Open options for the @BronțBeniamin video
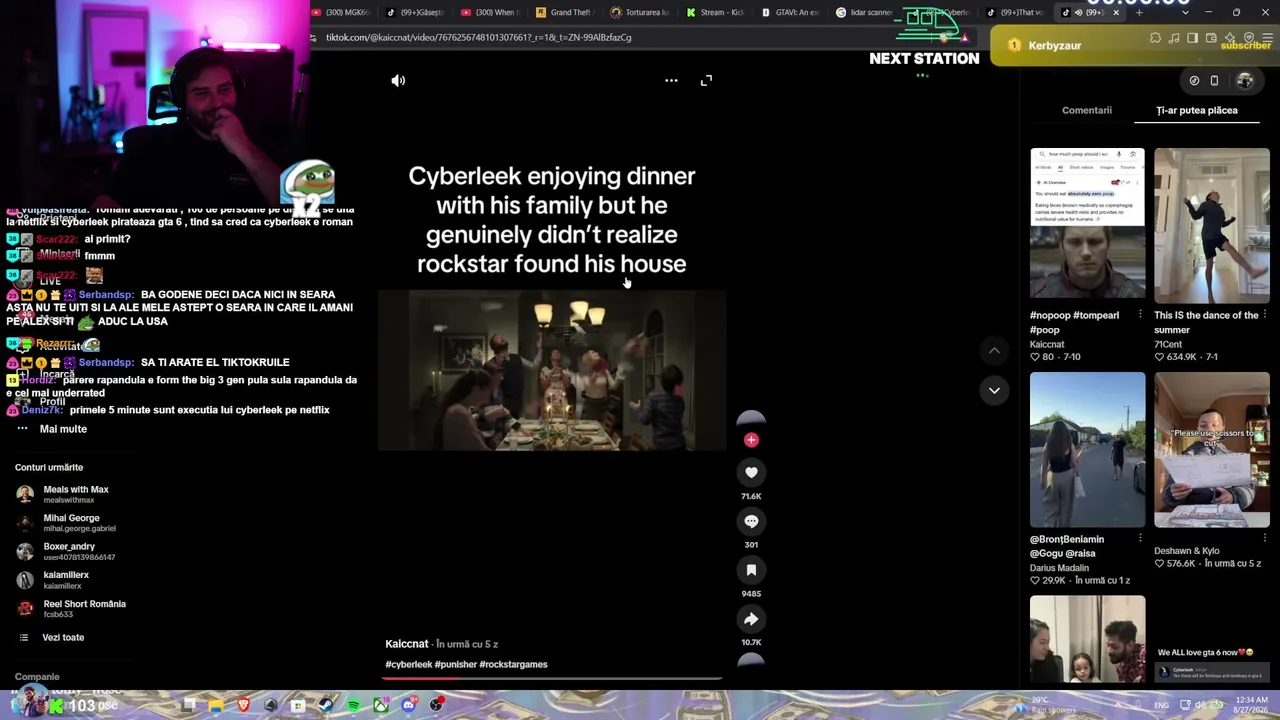The image size is (1280, 720). [1140, 539]
